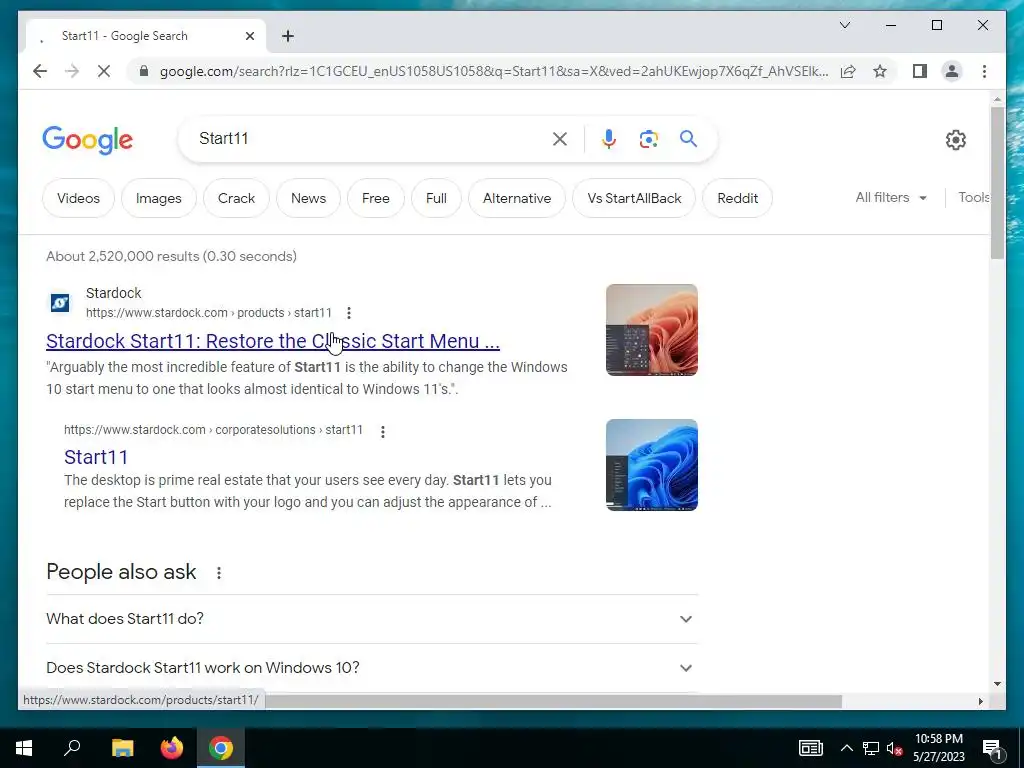Close the Start11 Google Search tab

249,36
